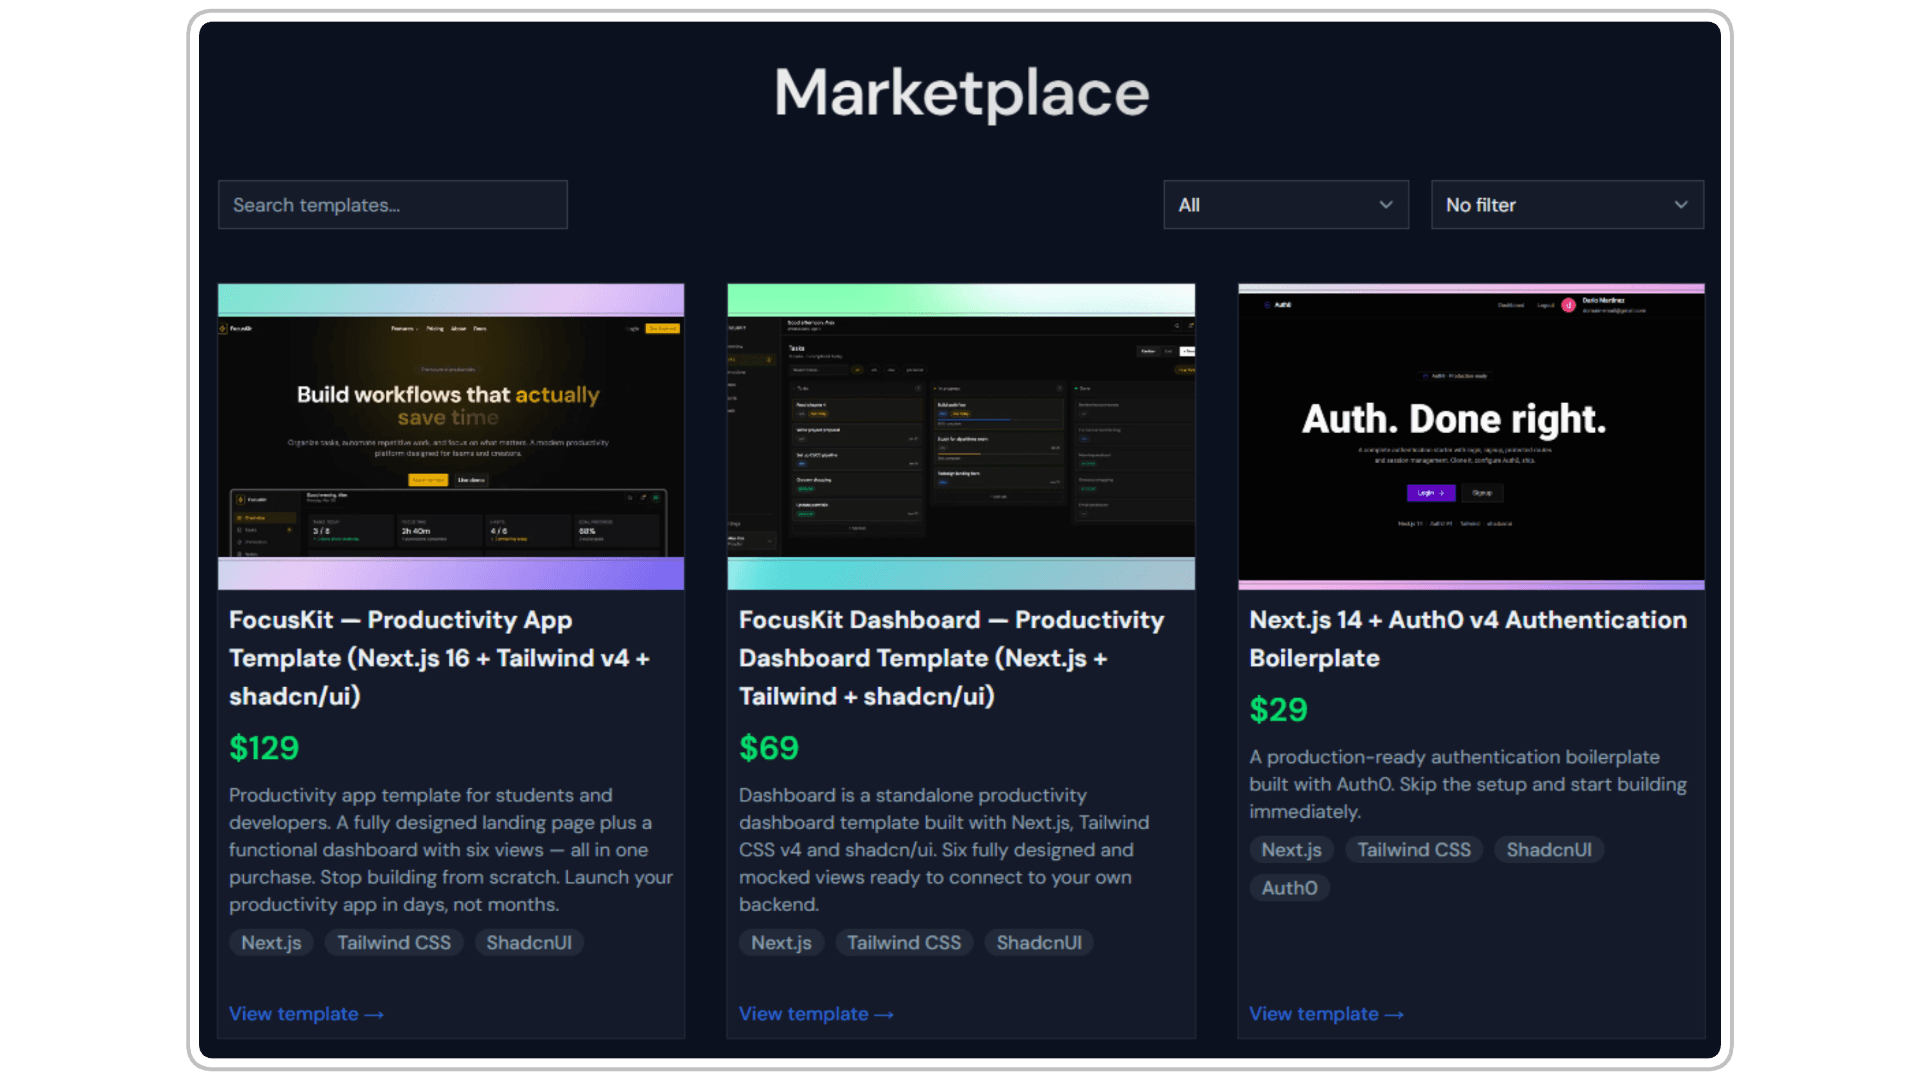This screenshot has height=1080, width=1920.
Task: Click the chevron on the No filter dropdown
Action: click(x=1681, y=205)
